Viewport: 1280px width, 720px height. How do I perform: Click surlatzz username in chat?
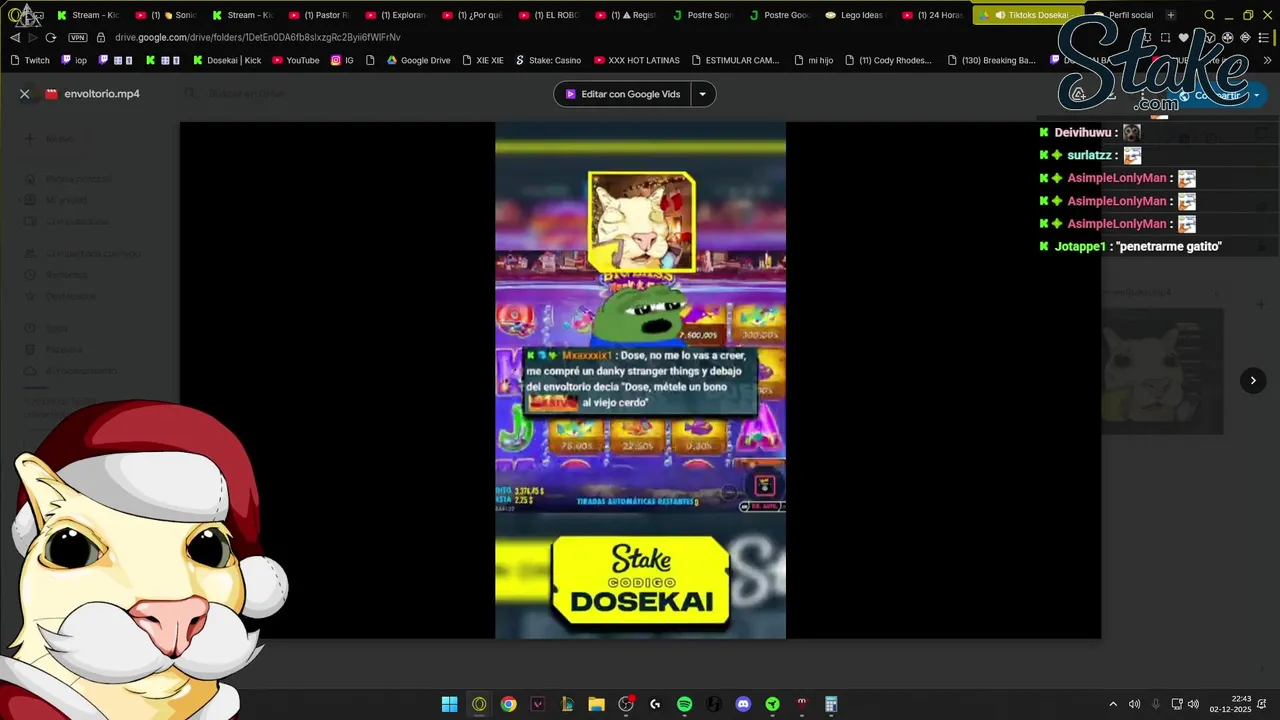pos(1090,155)
